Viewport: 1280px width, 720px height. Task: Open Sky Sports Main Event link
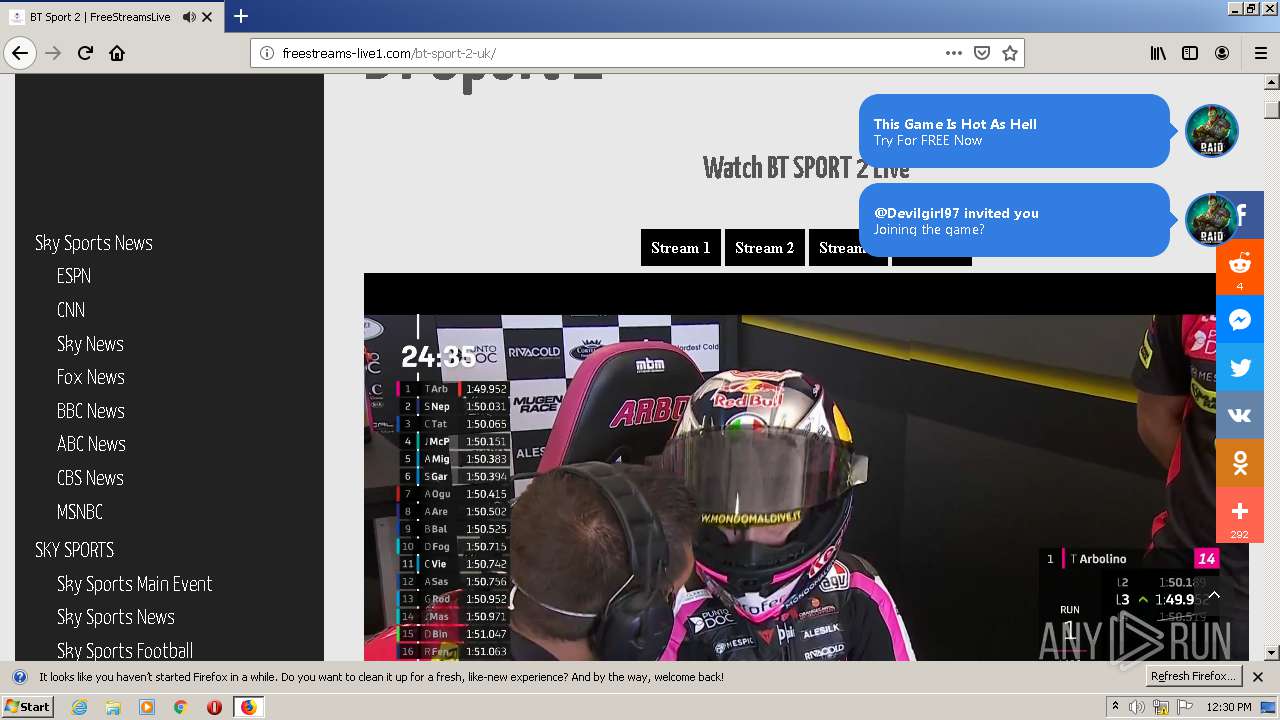[x=135, y=584]
